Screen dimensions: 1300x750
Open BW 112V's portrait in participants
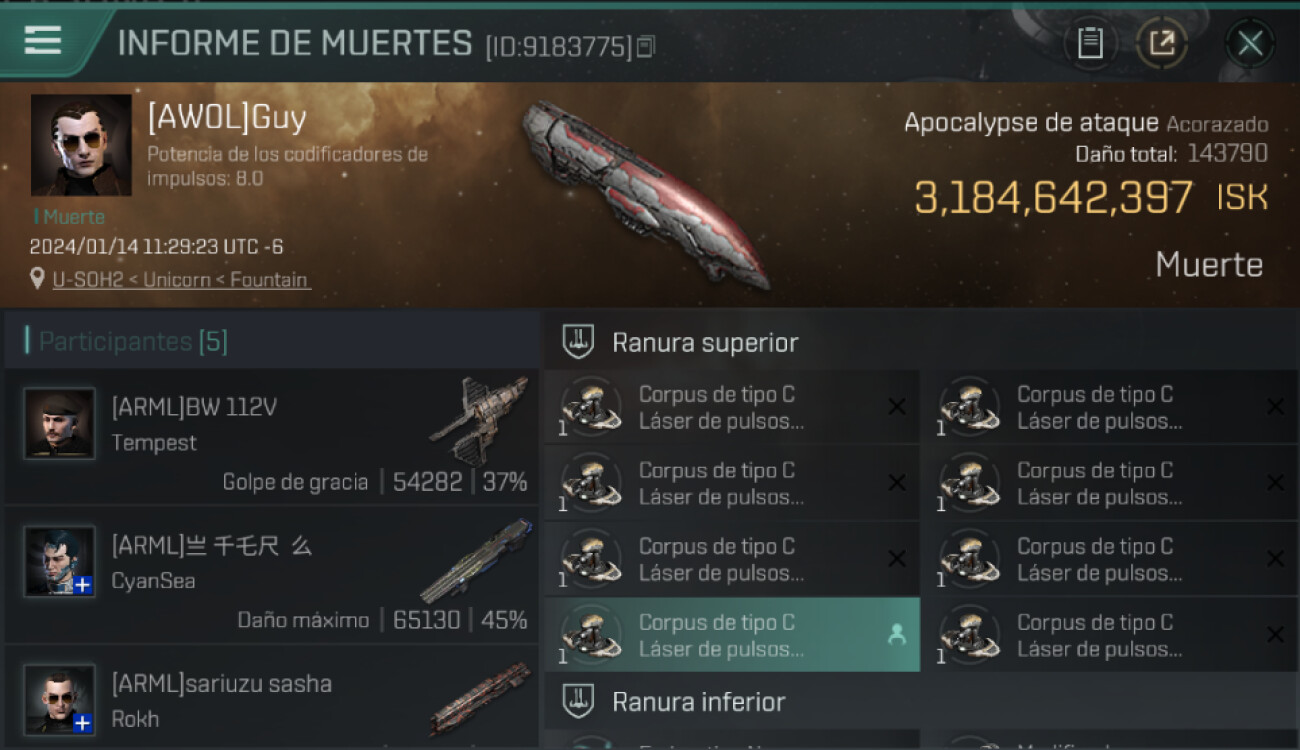tap(60, 424)
